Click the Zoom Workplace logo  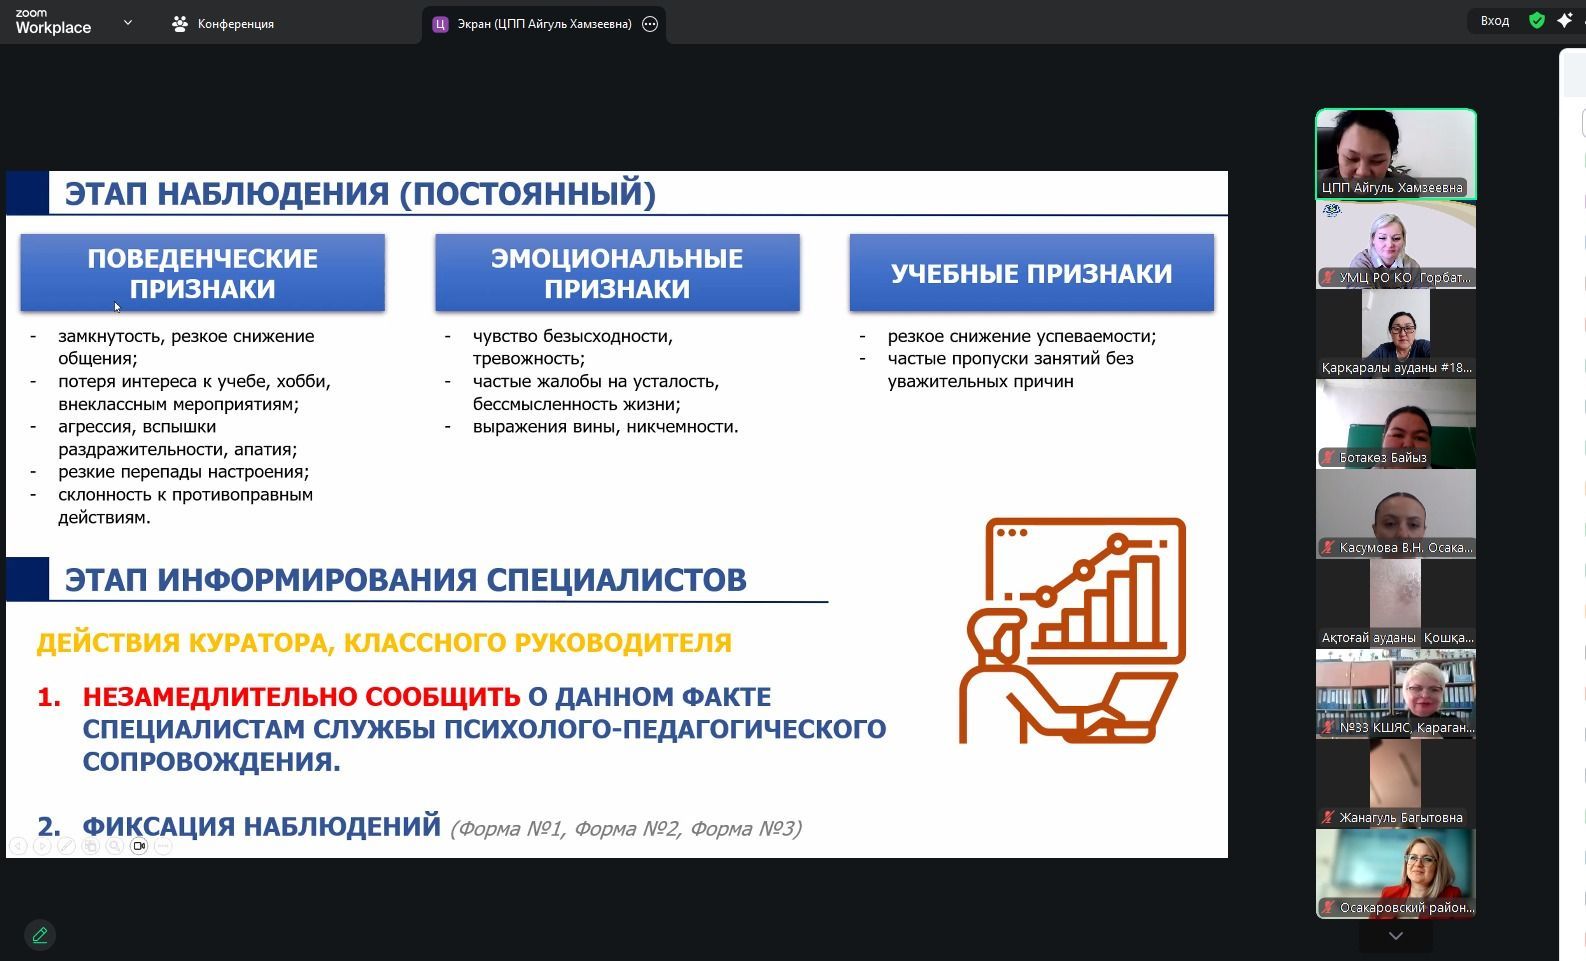pos(53,22)
